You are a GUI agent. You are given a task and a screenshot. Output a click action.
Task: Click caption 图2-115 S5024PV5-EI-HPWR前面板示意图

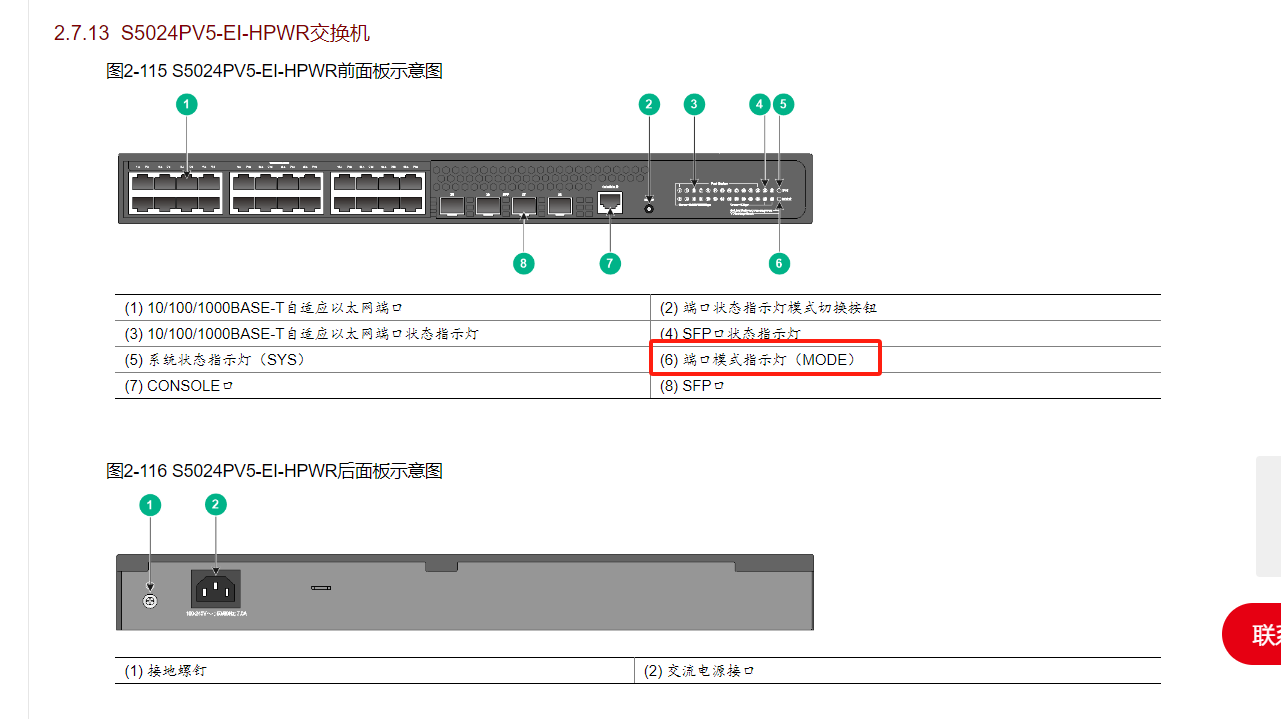click(275, 71)
